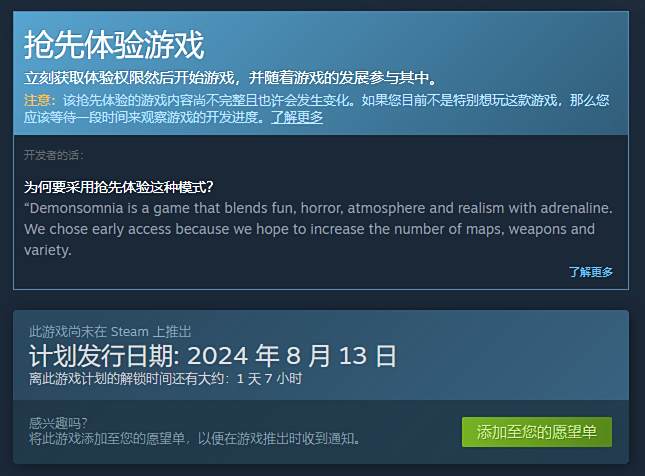This screenshot has height=476, width=645.
Task: Click the word Demonsomnia in the description
Action: [76, 208]
